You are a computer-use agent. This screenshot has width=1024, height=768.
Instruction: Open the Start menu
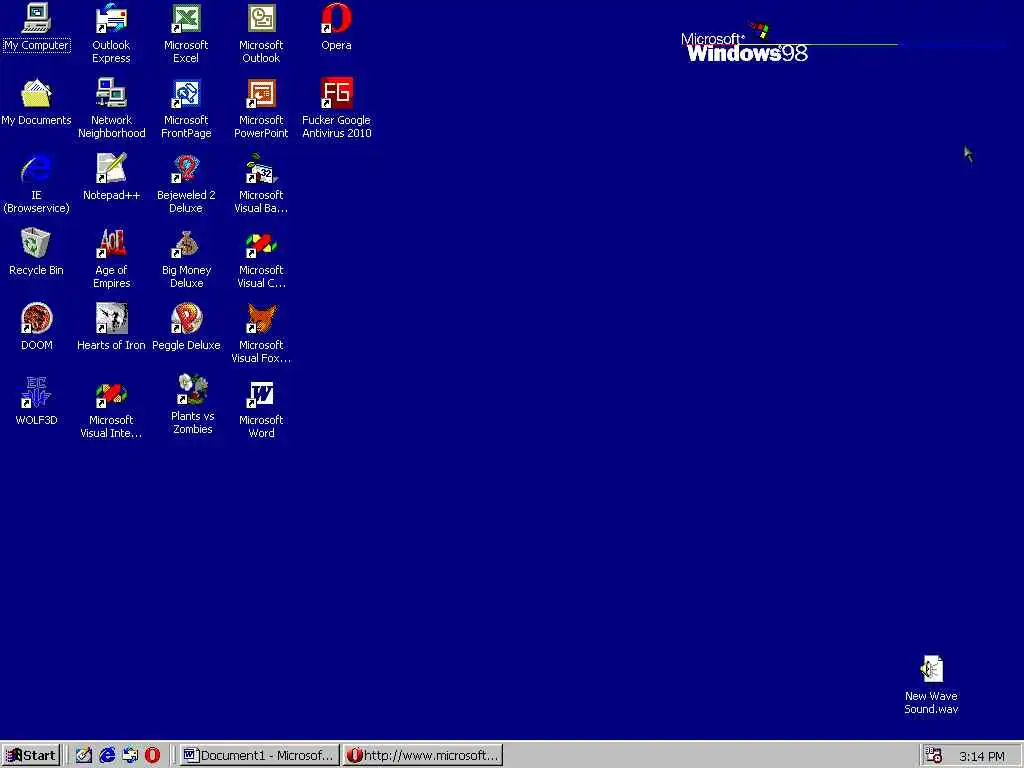31,756
